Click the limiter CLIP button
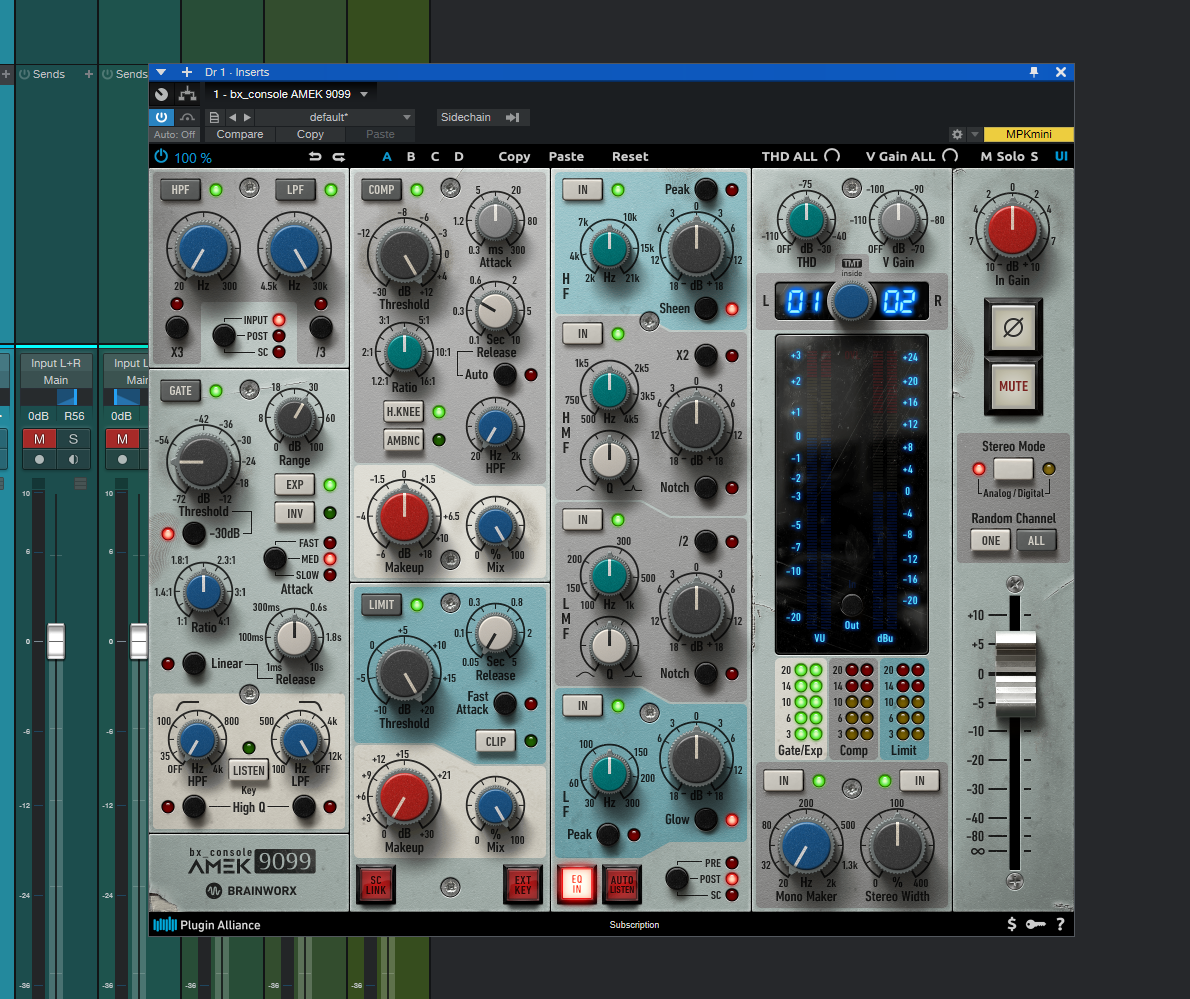Screen dimensions: 1190x999 click(x=496, y=742)
